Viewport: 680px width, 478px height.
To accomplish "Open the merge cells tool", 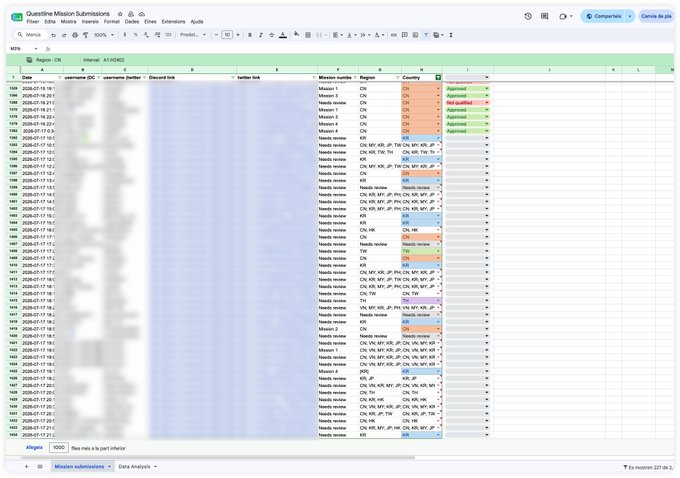I will point(319,35).
